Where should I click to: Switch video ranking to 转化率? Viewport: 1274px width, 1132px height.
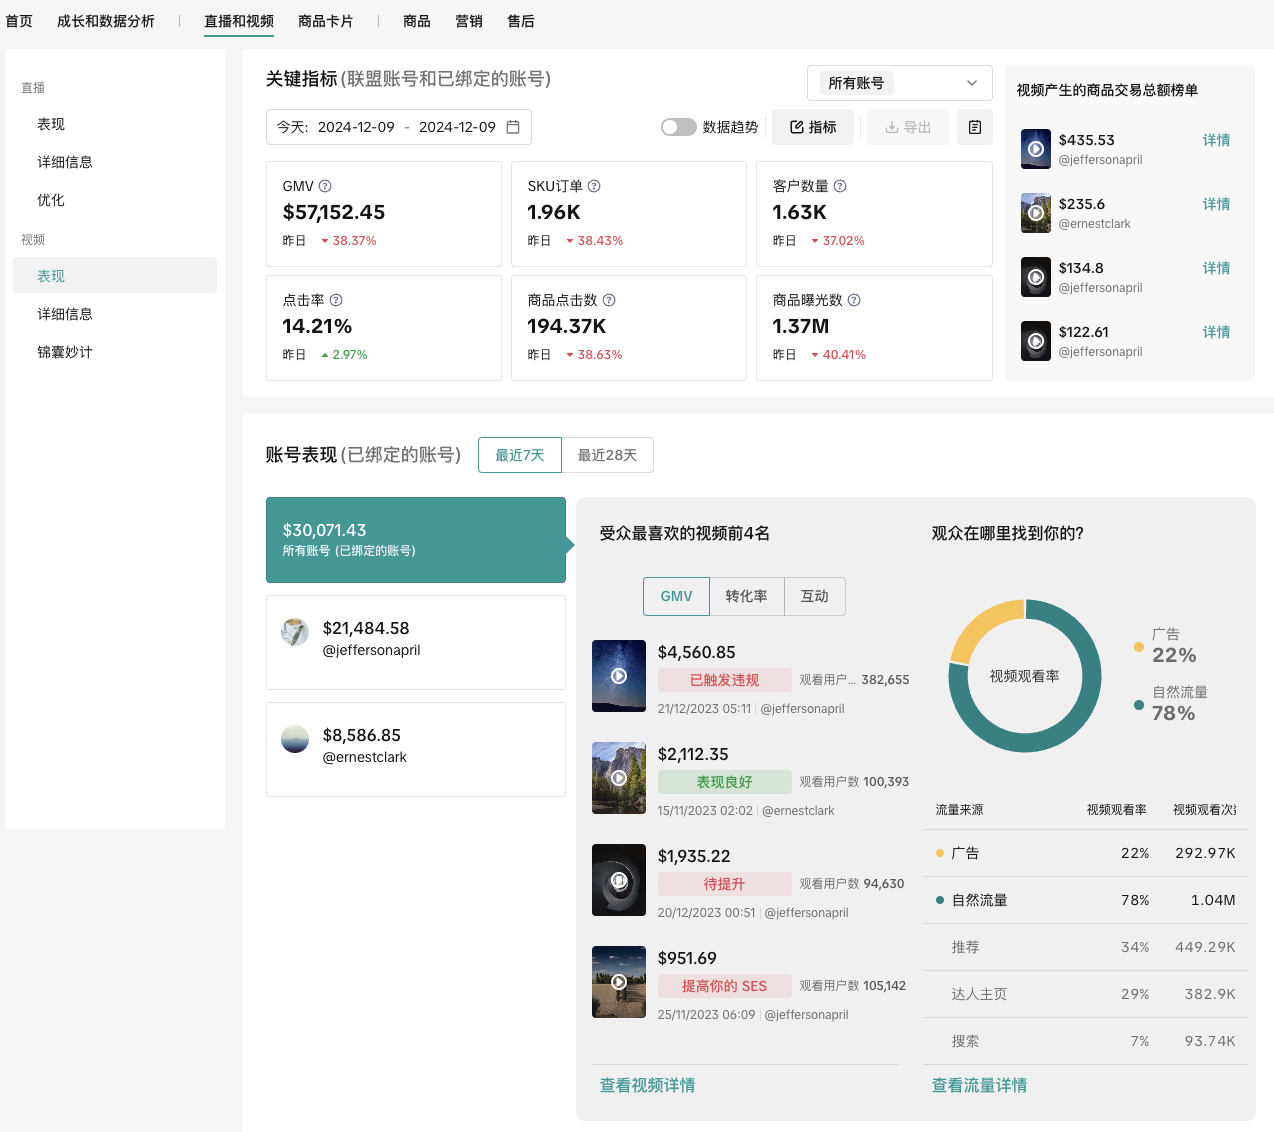[746, 596]
